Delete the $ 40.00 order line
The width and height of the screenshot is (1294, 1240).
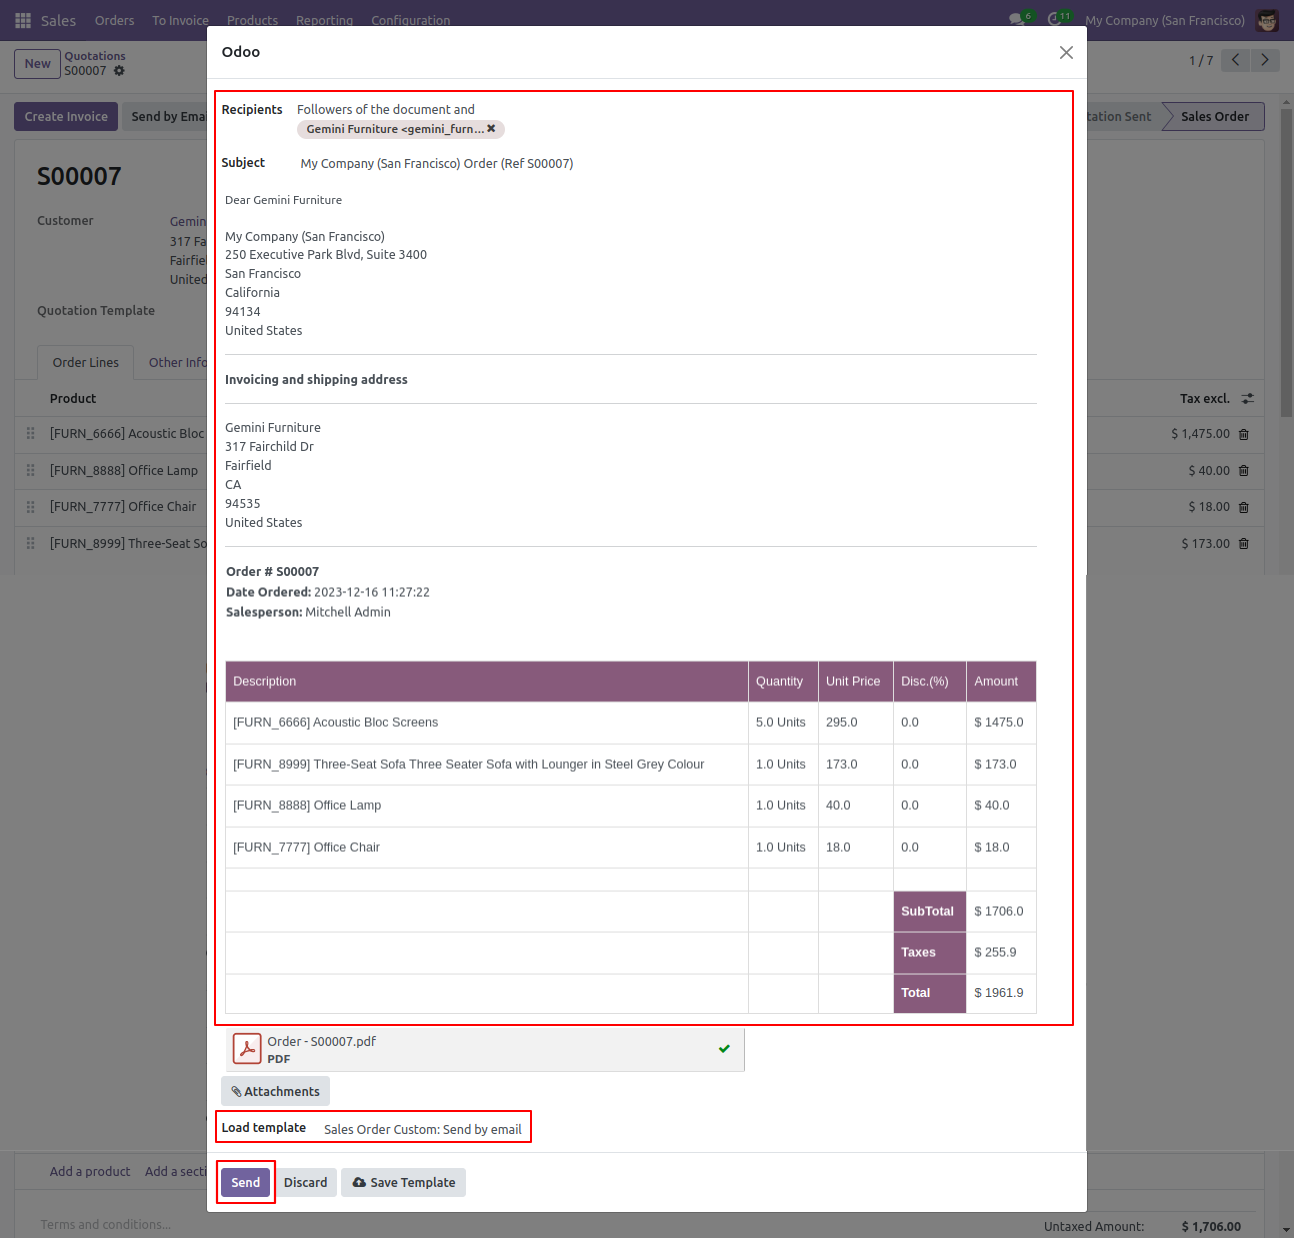(1244, 470)
